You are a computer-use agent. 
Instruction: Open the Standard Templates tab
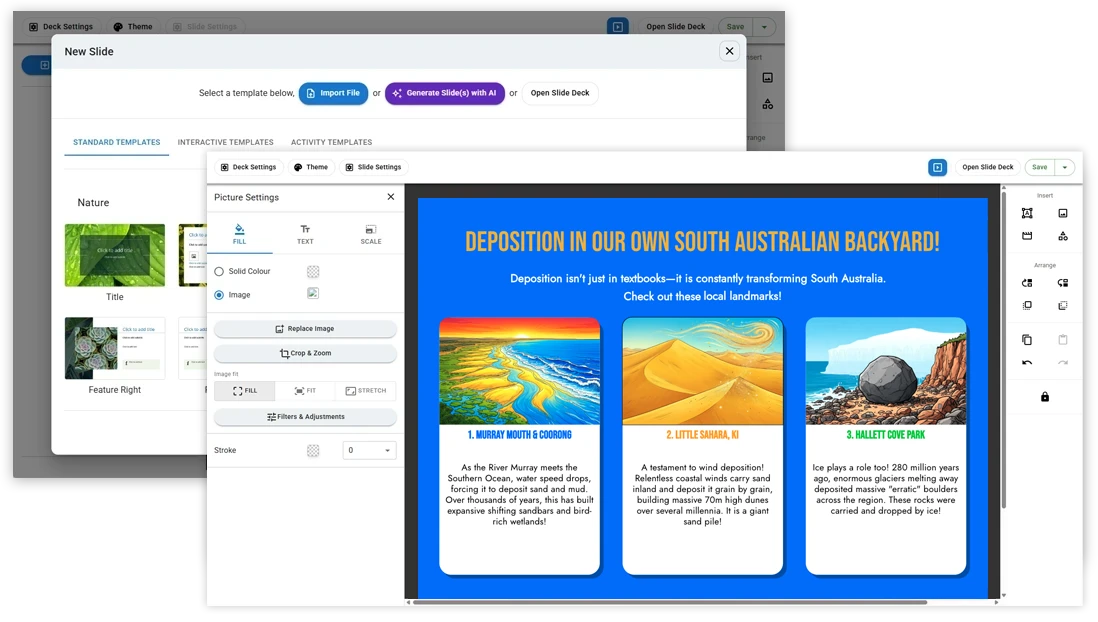tap(117, 142)
